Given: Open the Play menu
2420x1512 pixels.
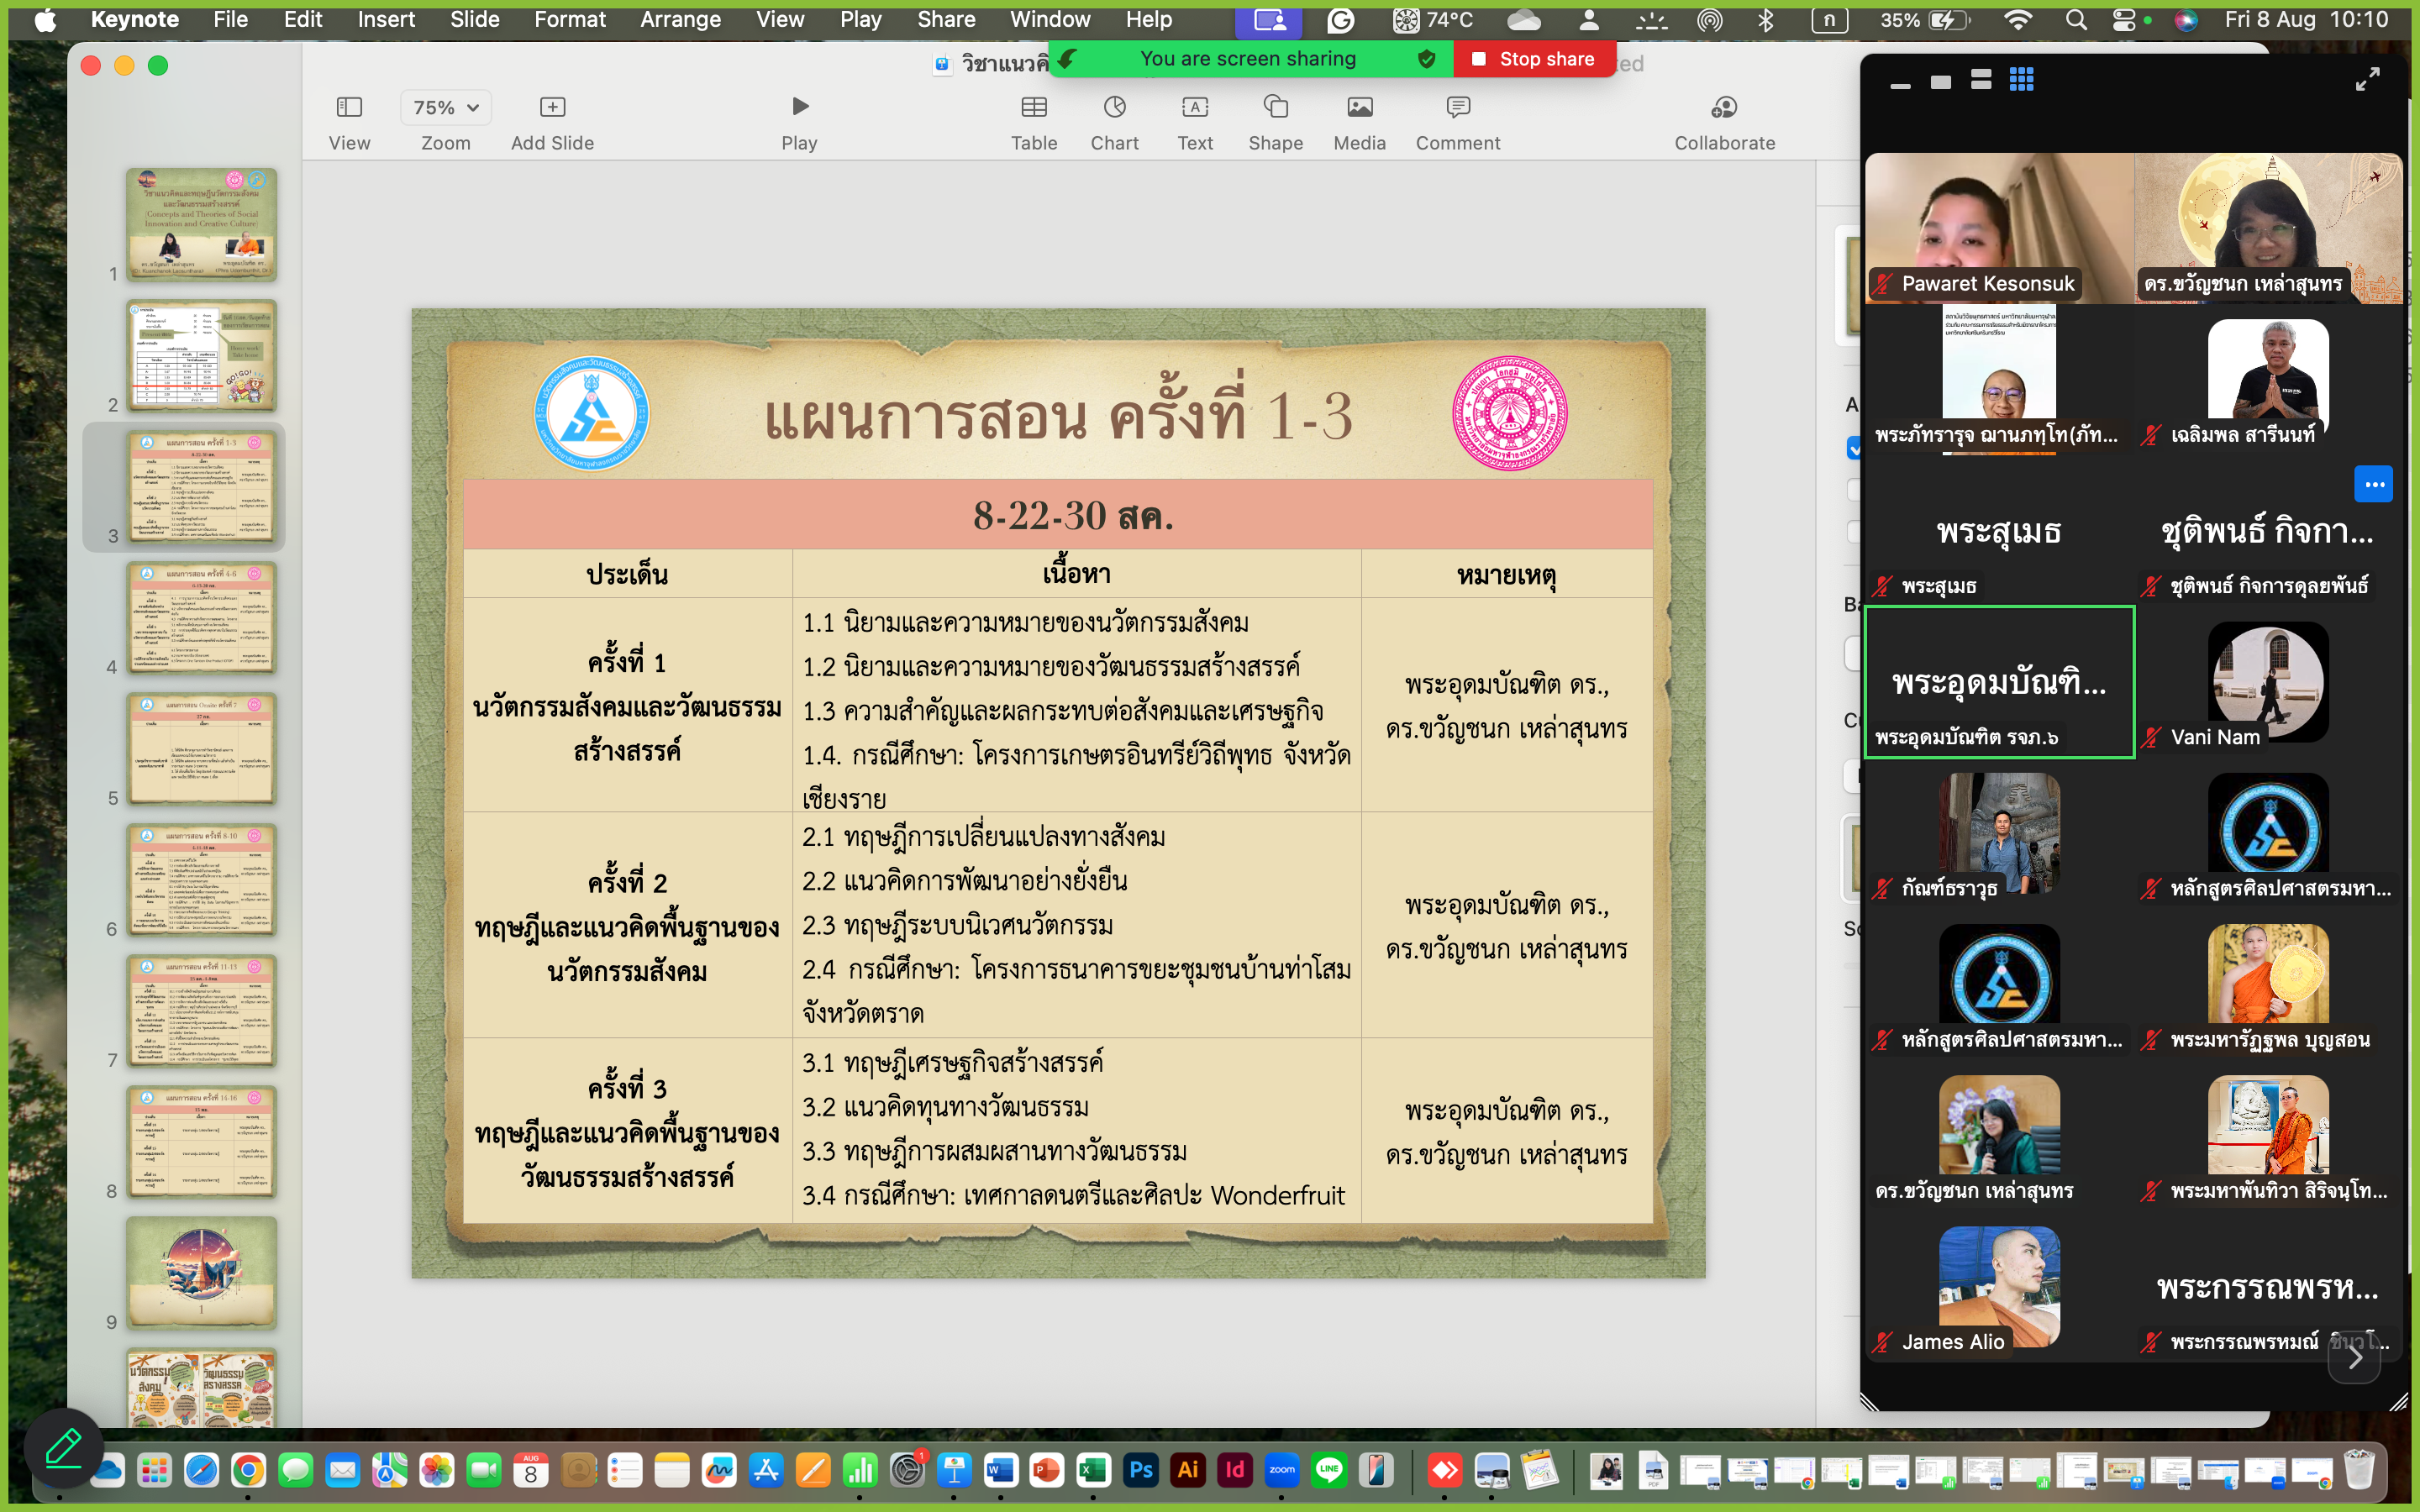Looking at the screenshot, I should [x=860, y=19].
